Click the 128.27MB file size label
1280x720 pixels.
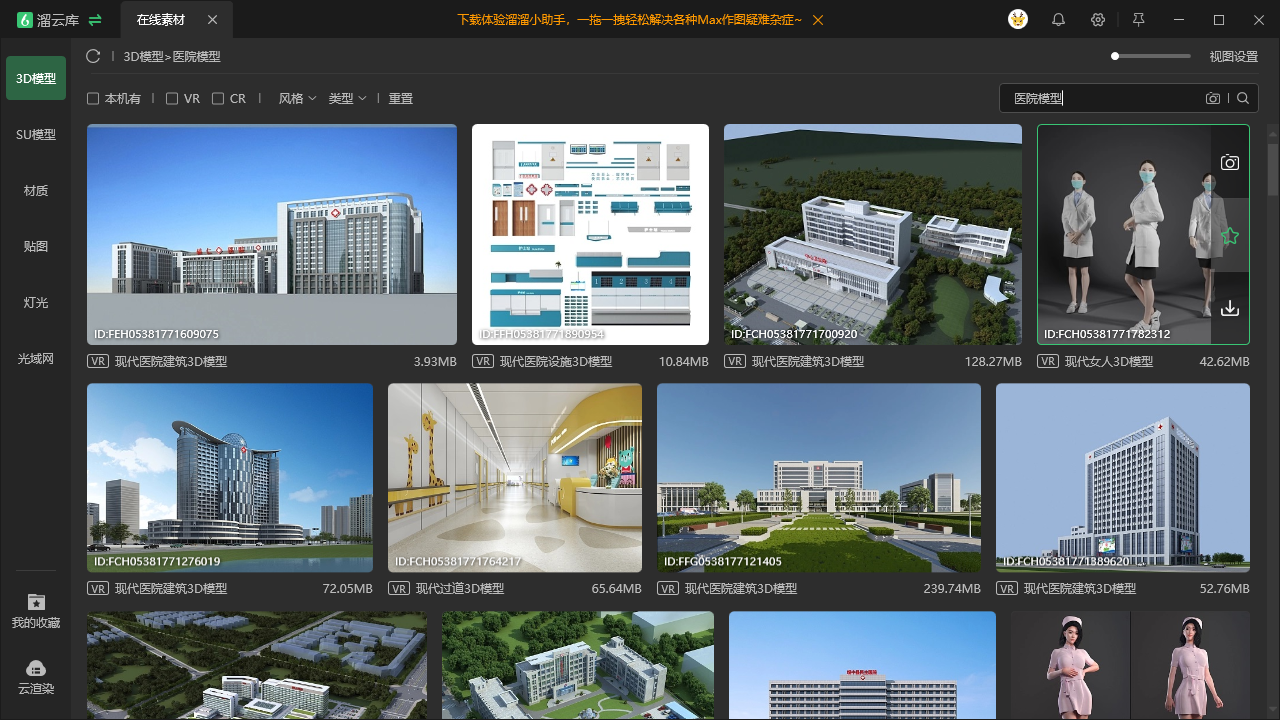point(993,362)
